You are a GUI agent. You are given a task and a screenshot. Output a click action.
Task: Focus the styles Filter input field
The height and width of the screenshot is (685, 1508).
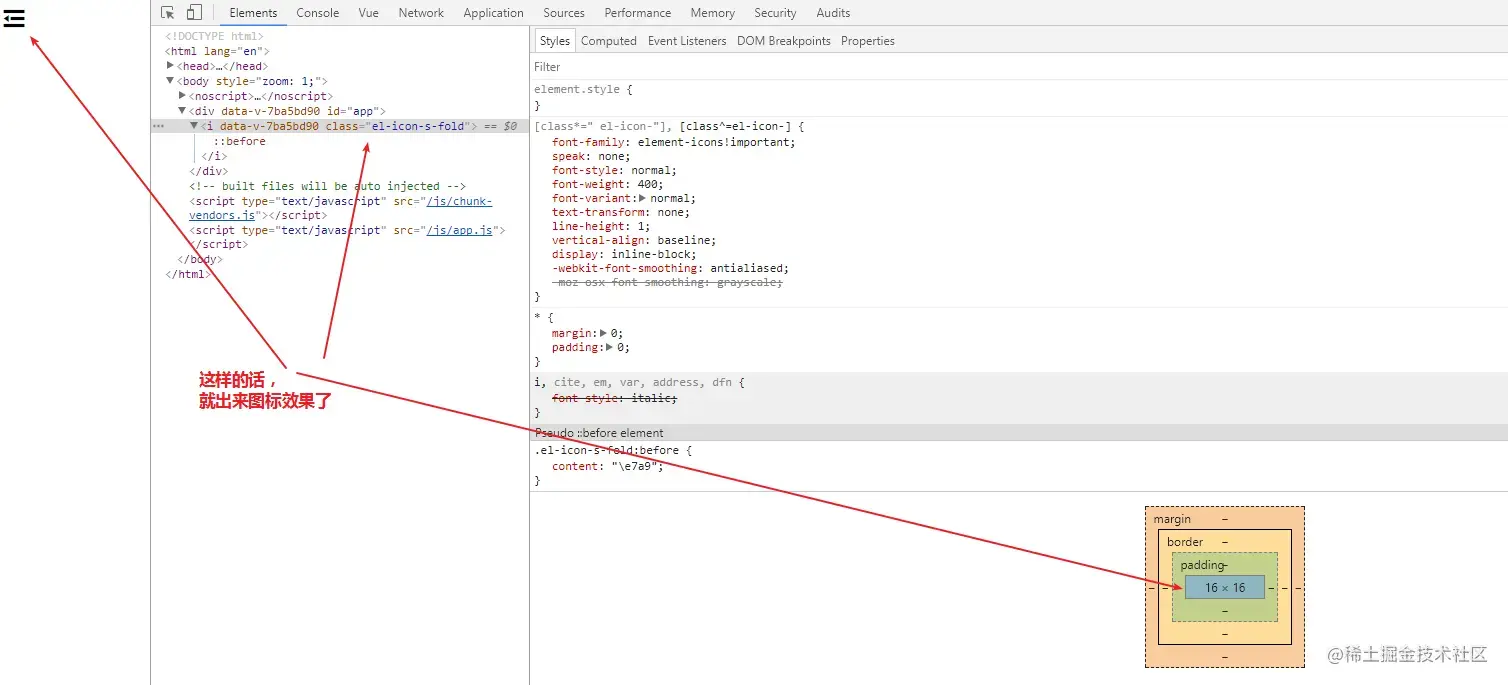tap(1020, 67)
